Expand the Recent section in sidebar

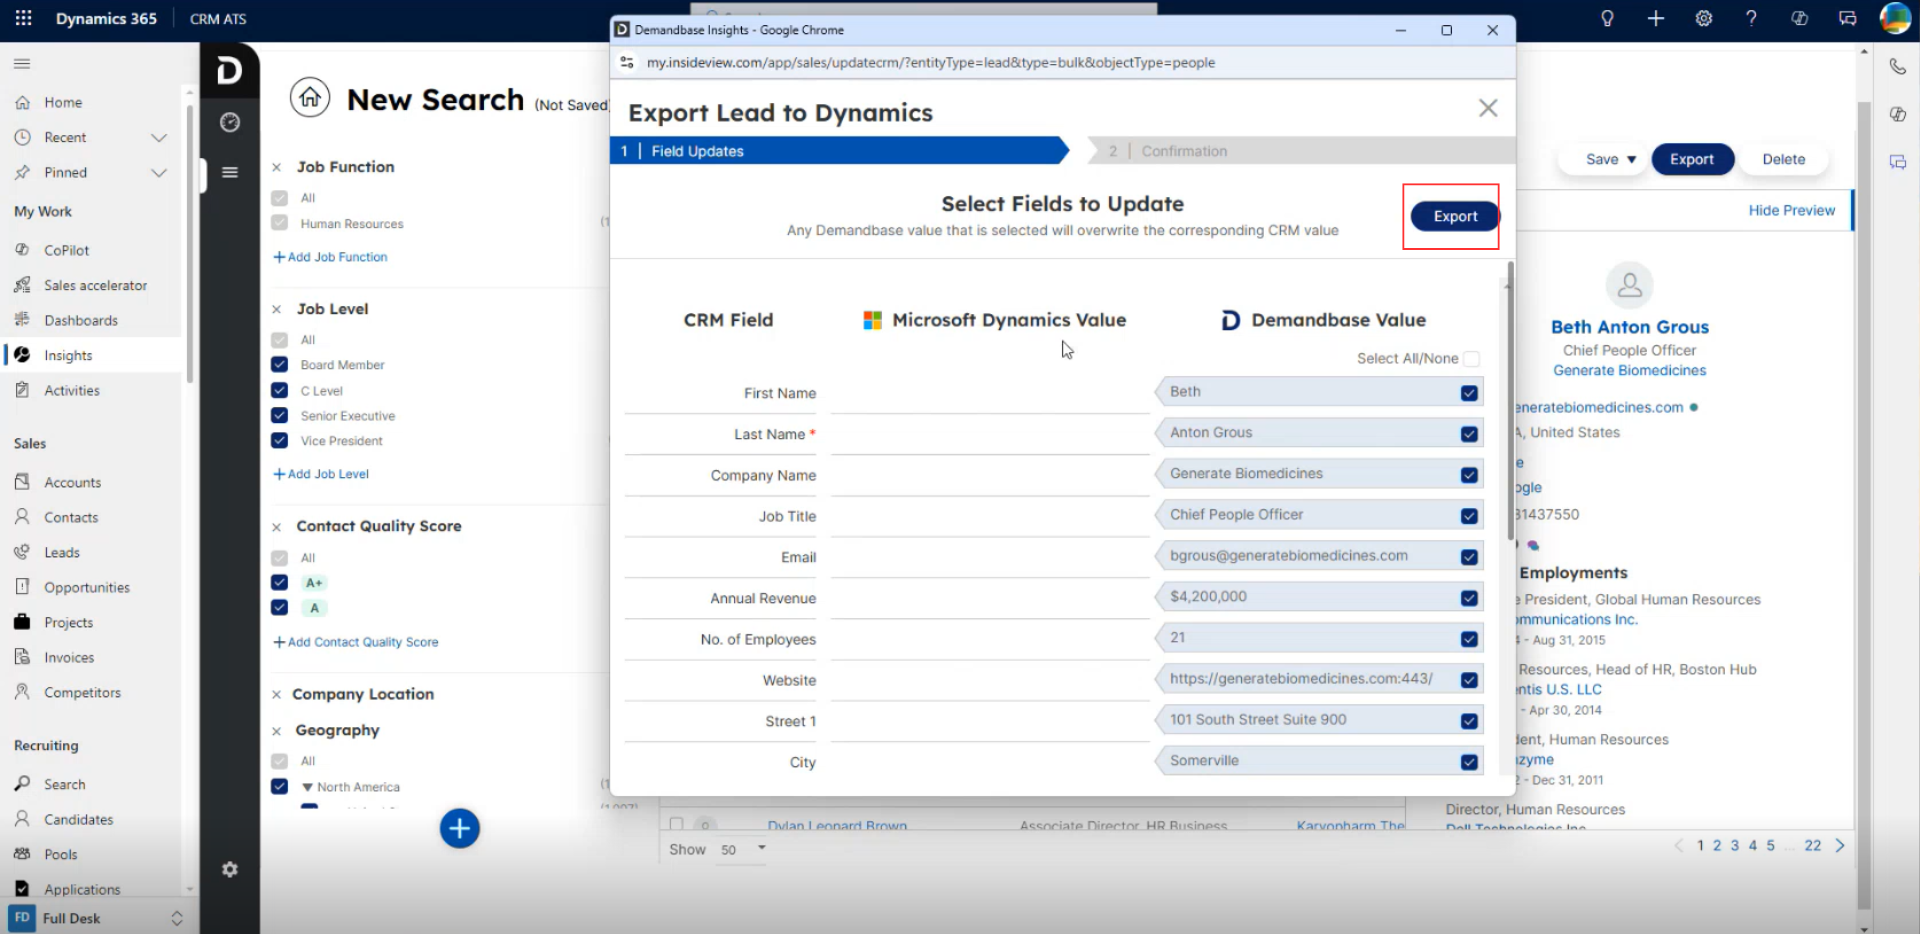158,137
